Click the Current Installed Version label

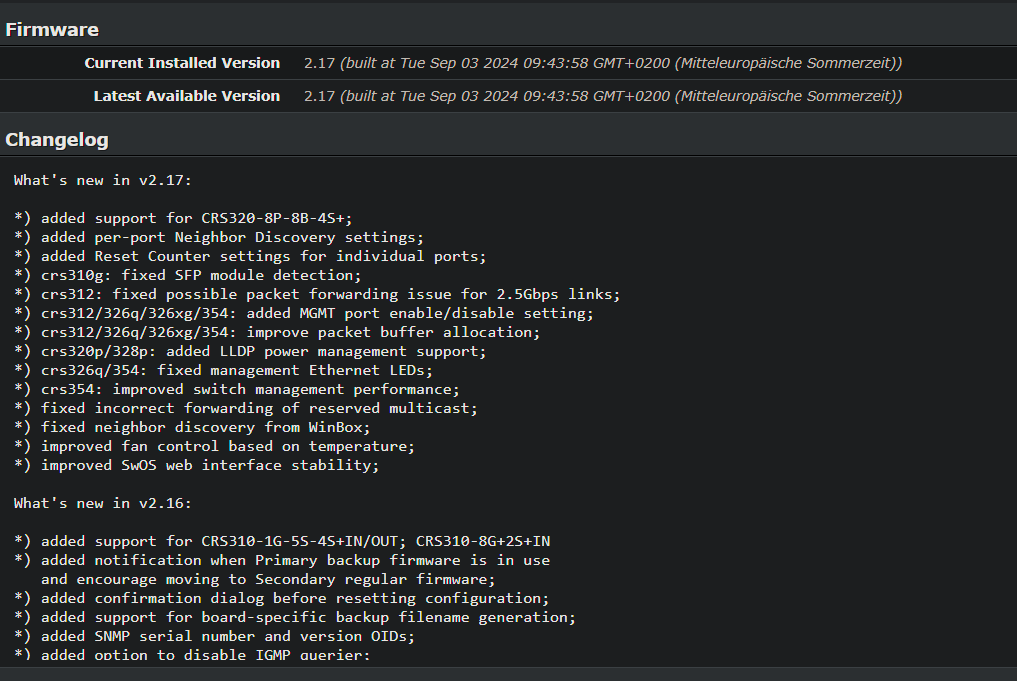click(182, 63)
